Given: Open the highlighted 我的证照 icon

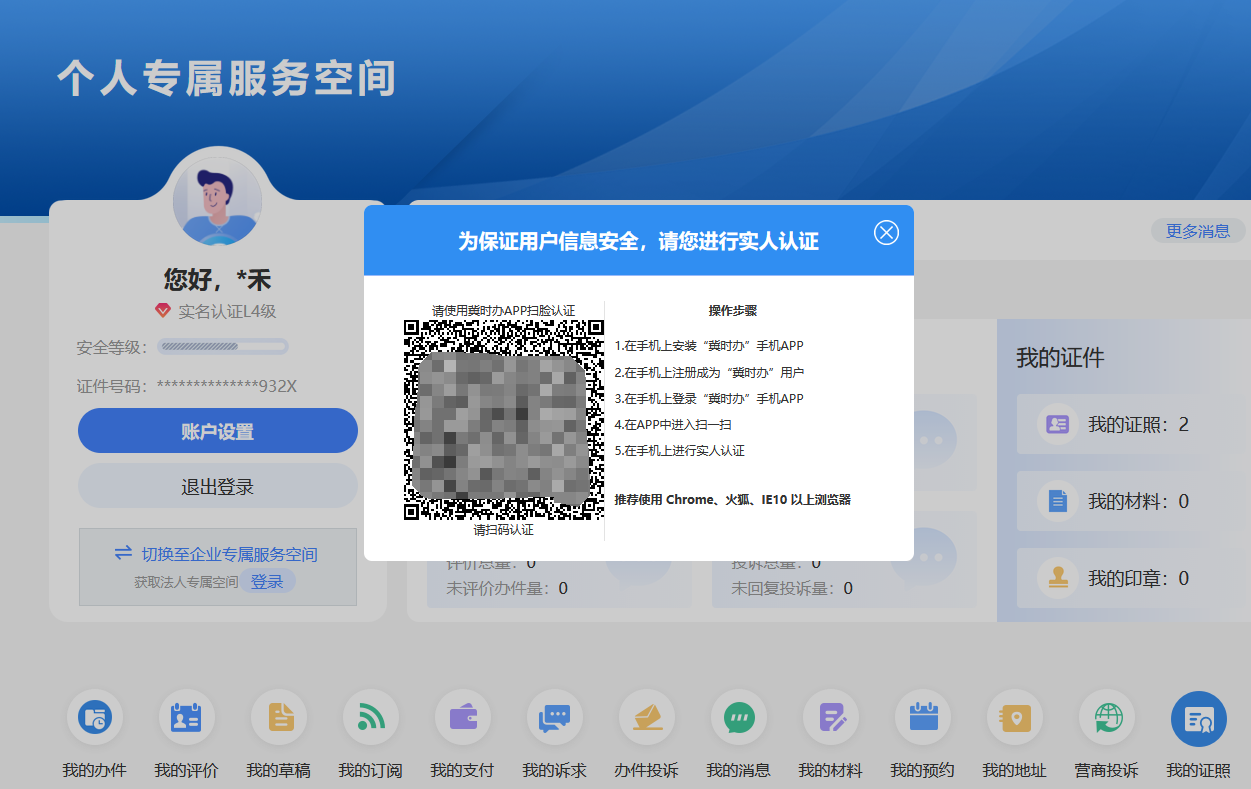Looking at the screenshot, I should click(x=1199, y=718).
